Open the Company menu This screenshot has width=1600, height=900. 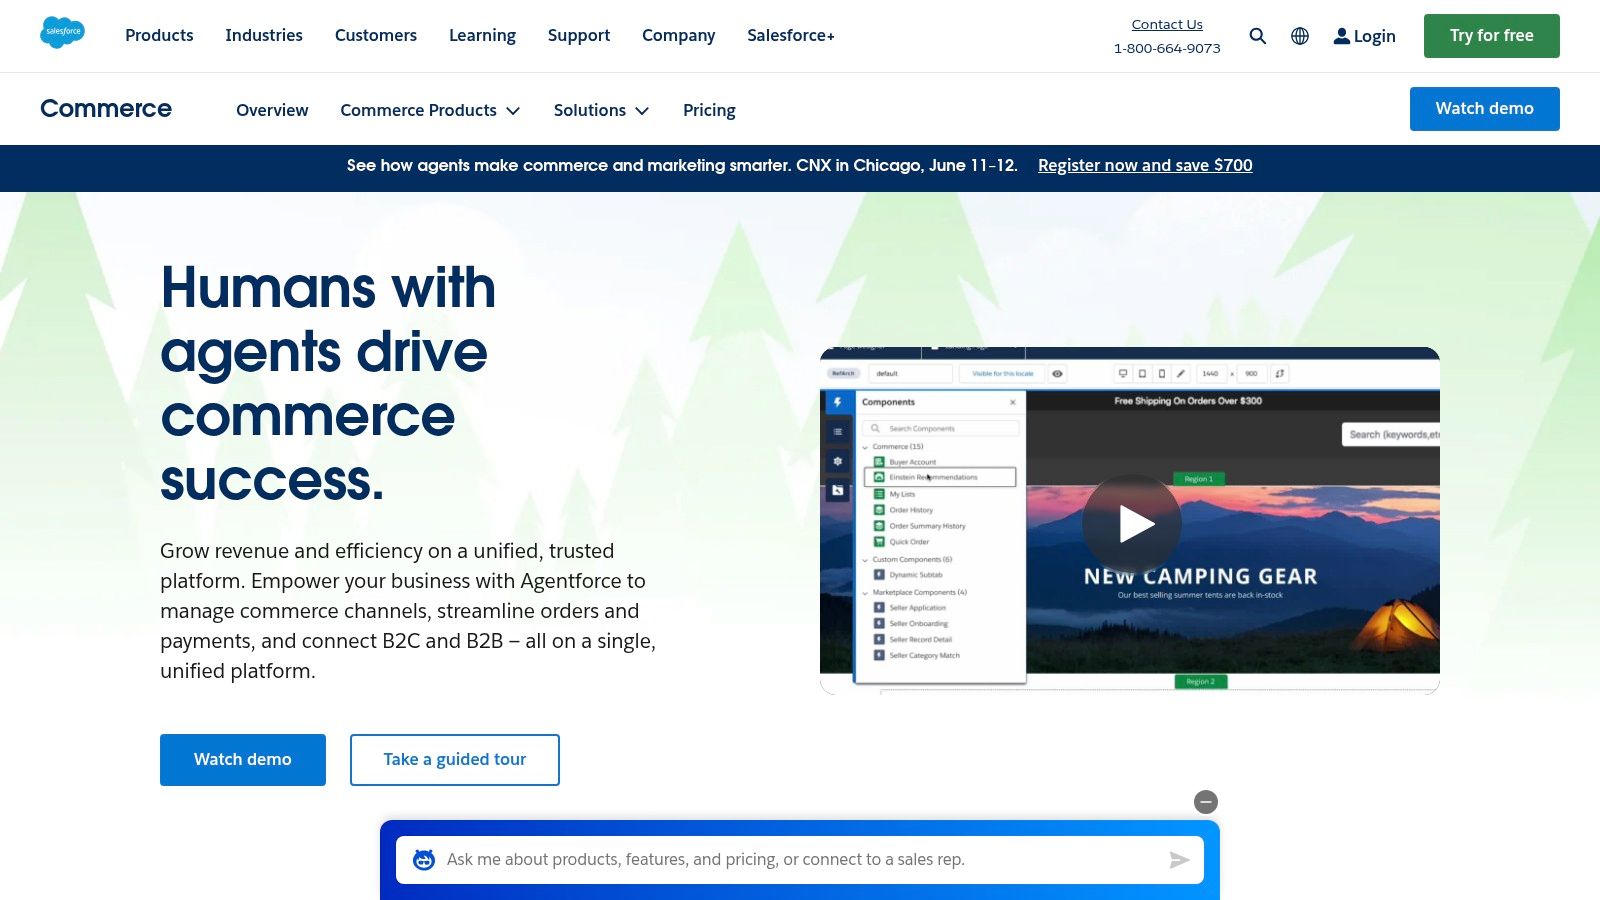(x=679, y=35)
